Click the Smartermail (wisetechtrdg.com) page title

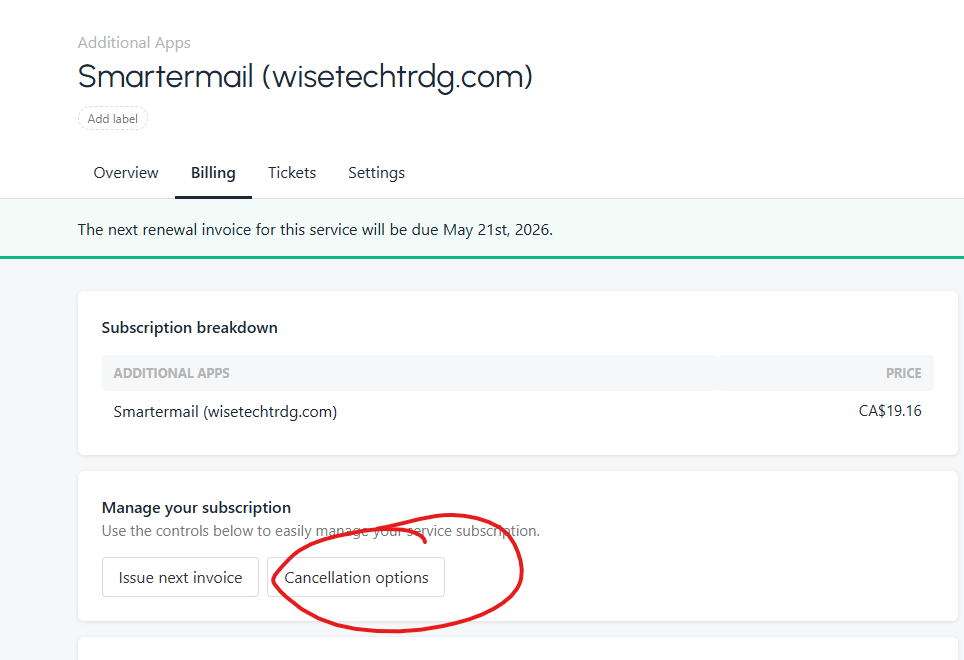tap(305, 77)
